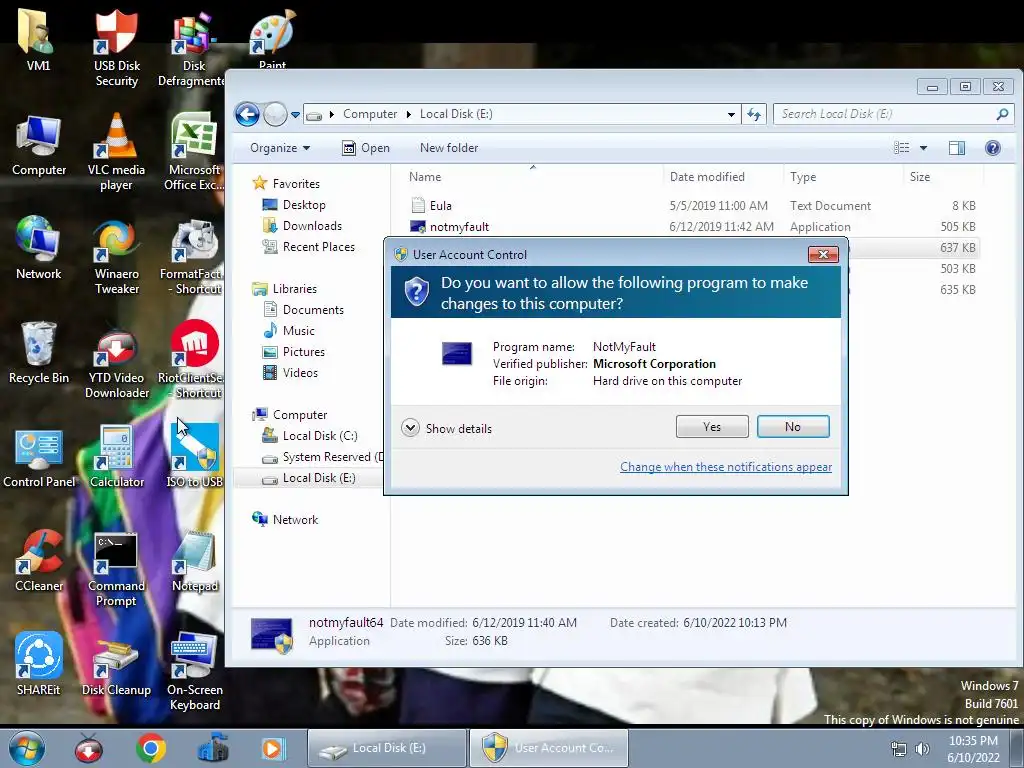Select SHAREit desktop icon
Screen dimensions: 1024x768
click(39, 664)
